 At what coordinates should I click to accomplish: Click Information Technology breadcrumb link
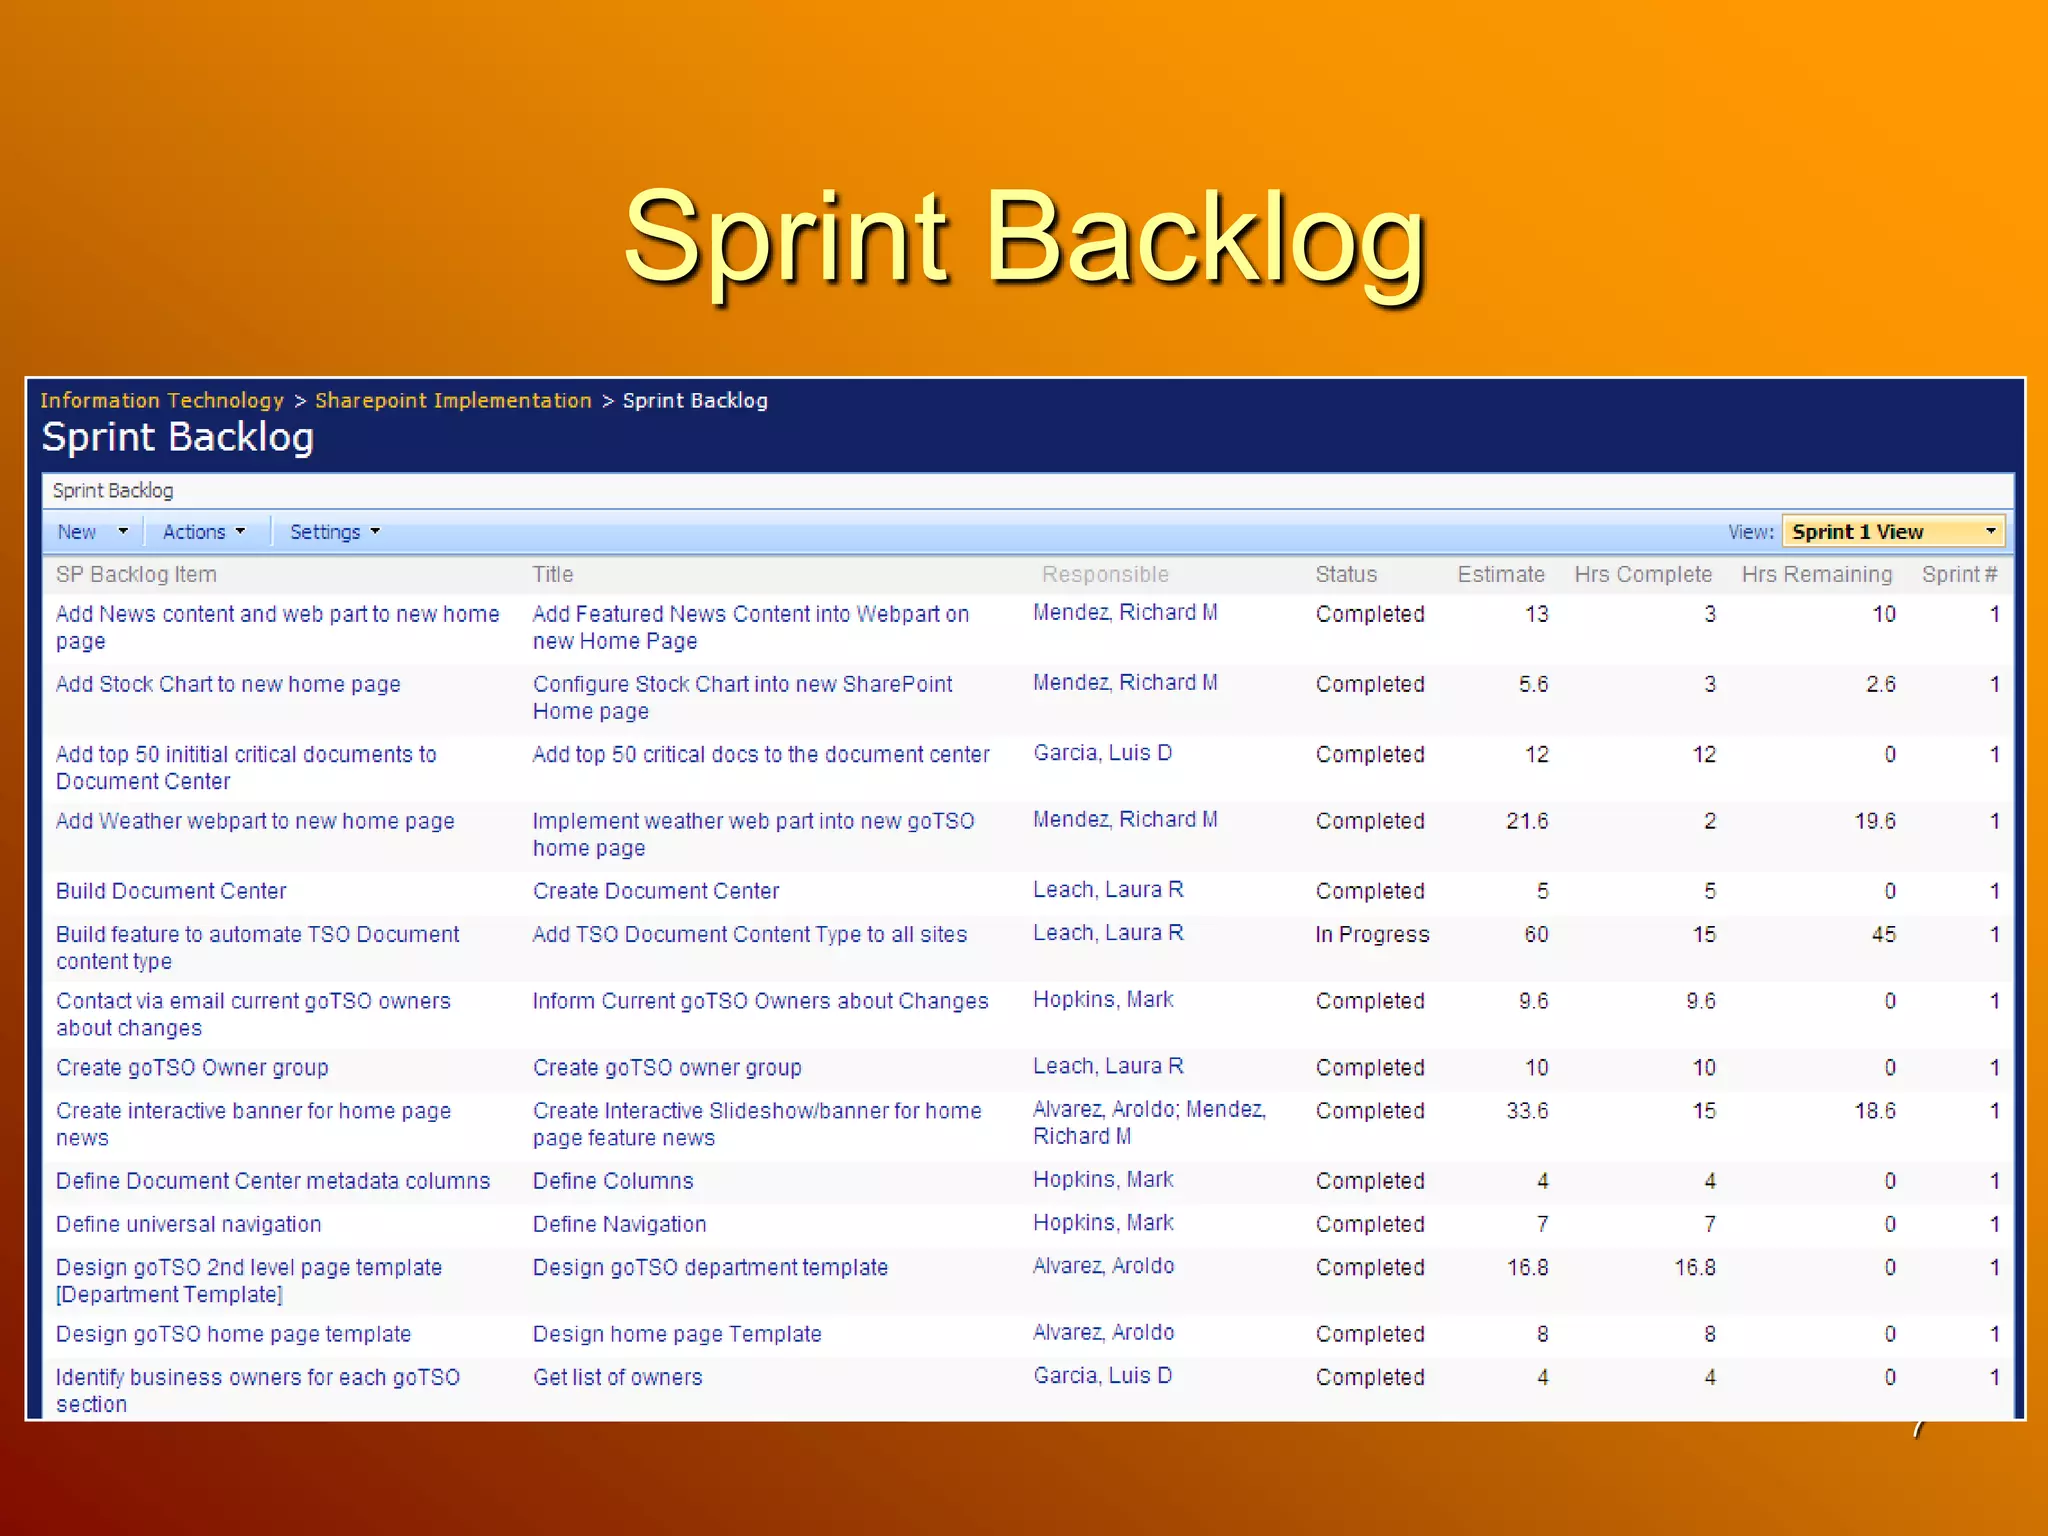162,401
